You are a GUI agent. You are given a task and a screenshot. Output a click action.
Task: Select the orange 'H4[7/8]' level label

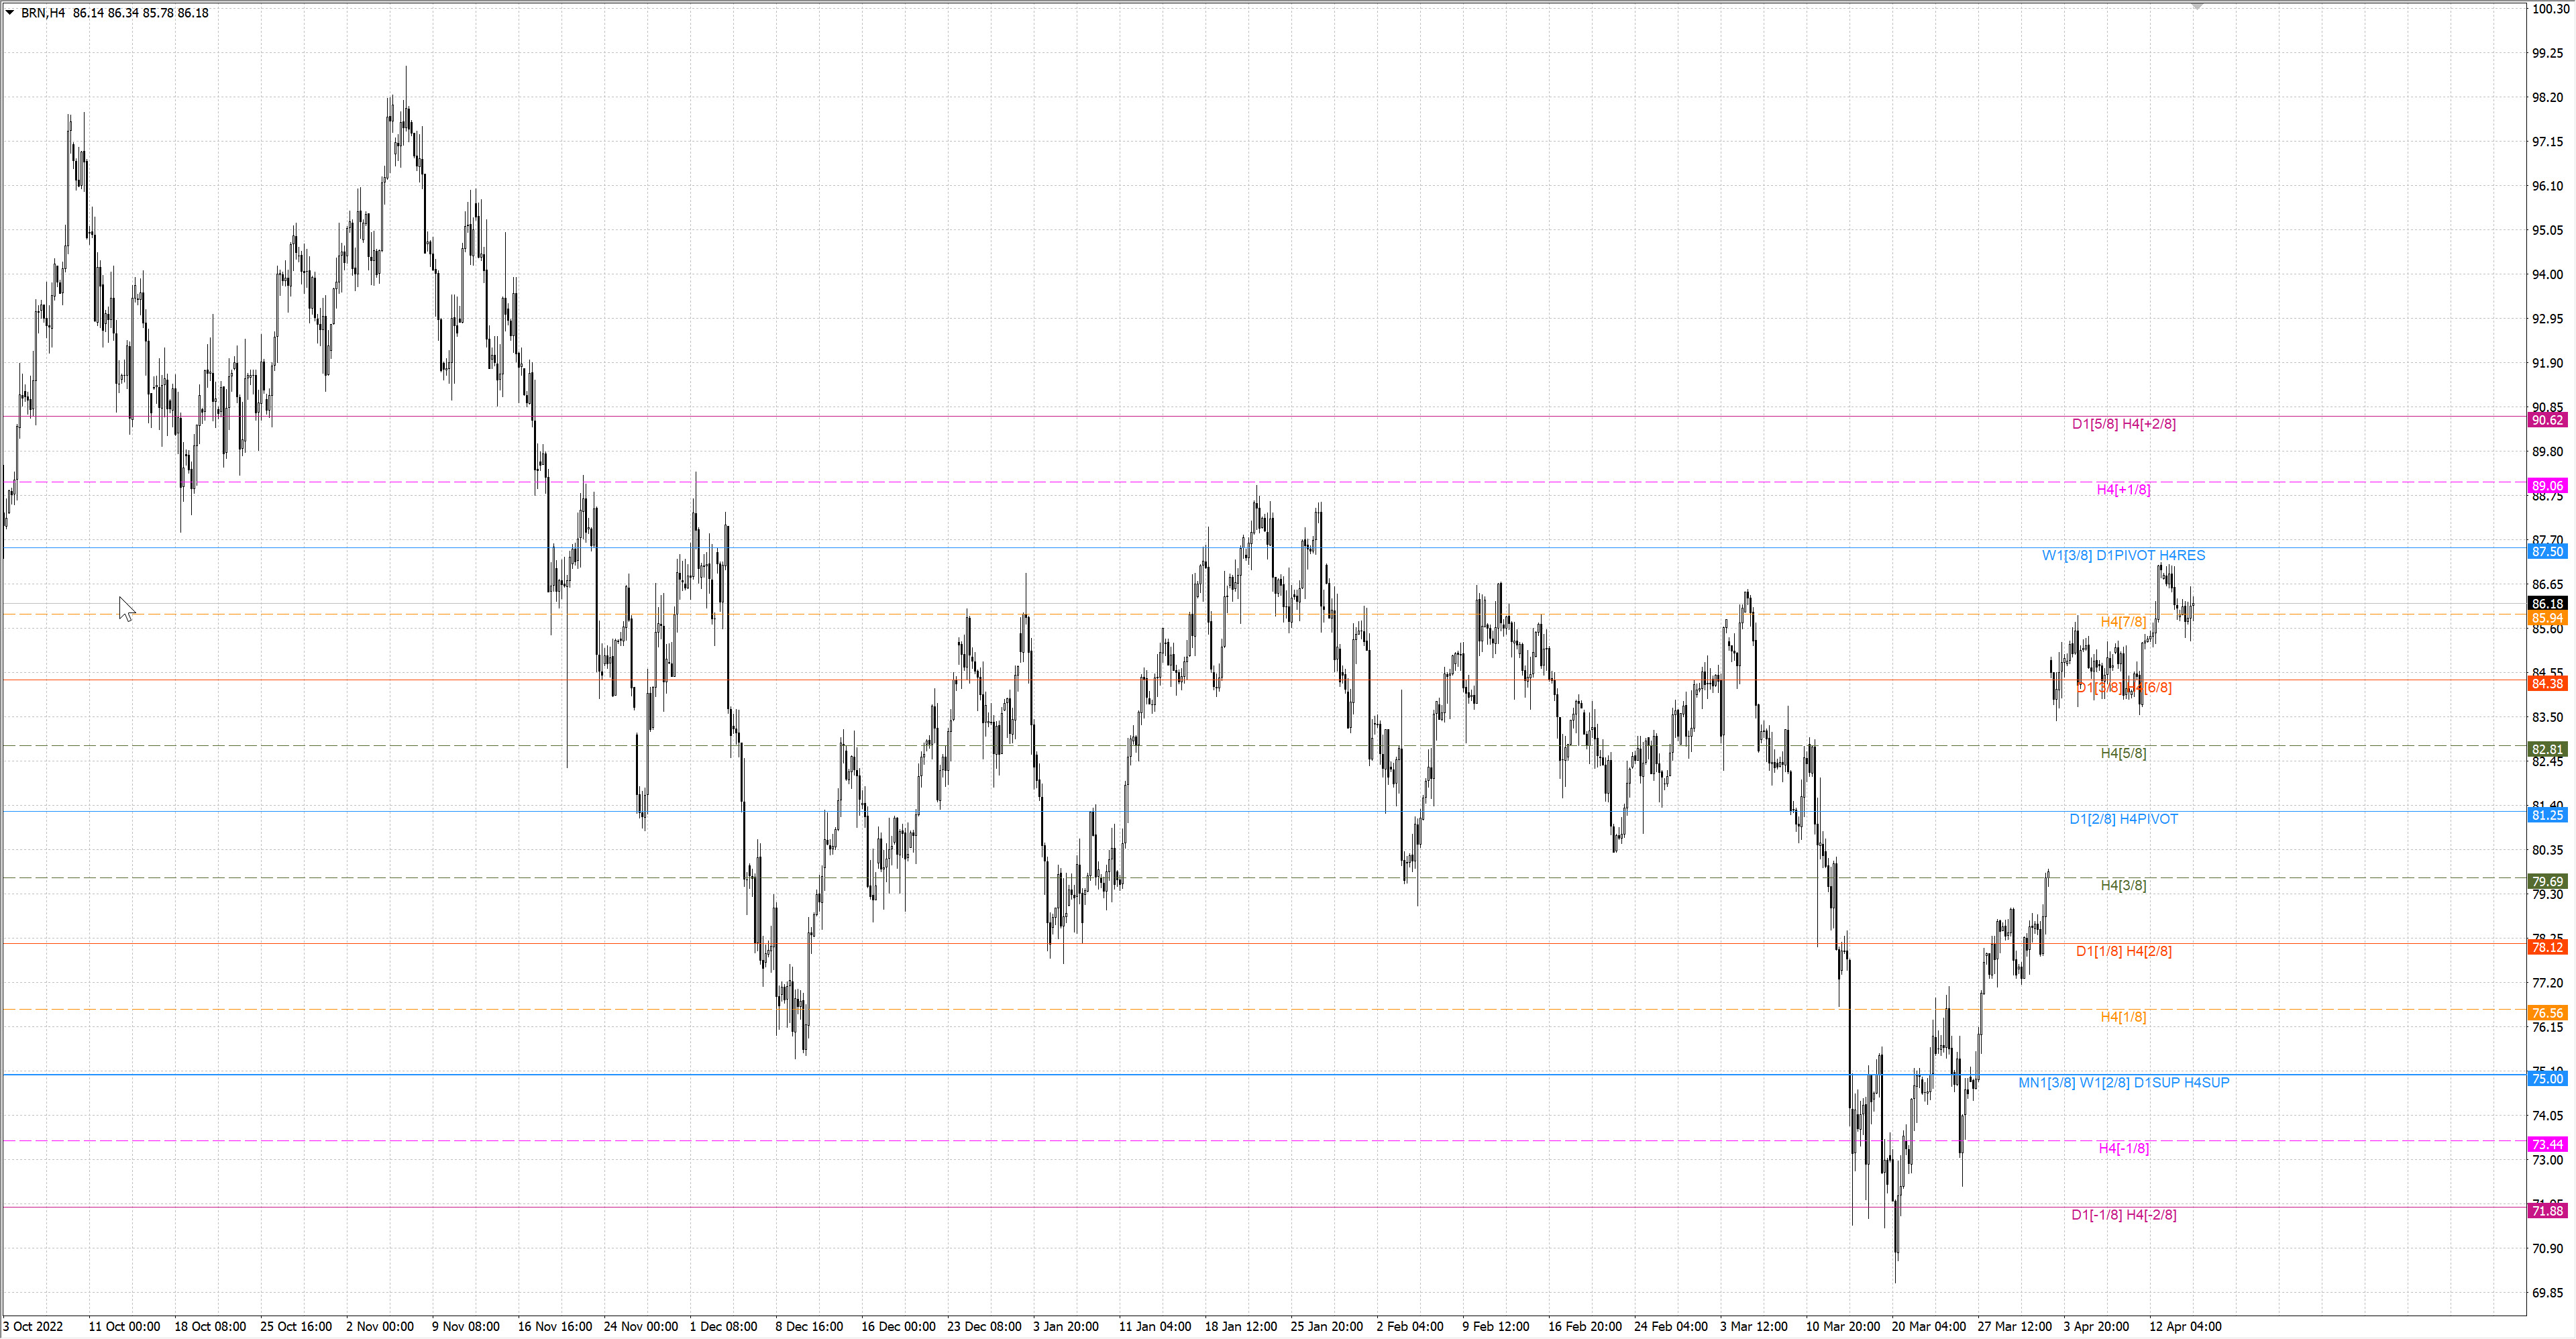pyautogui.click(x=2123, y=621)
